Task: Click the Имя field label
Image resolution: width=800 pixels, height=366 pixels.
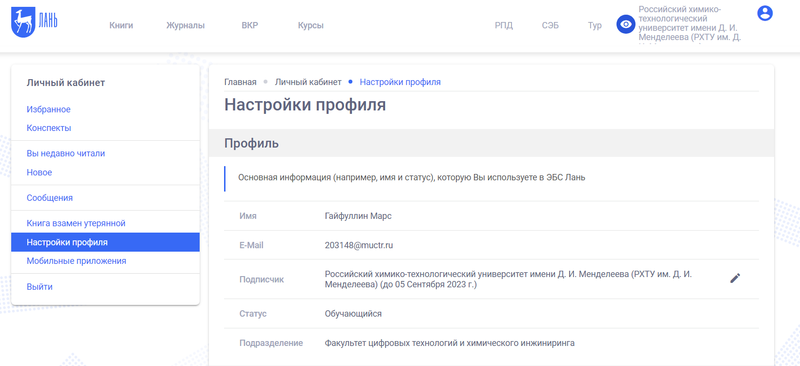Action: click(x=248, y=216)
